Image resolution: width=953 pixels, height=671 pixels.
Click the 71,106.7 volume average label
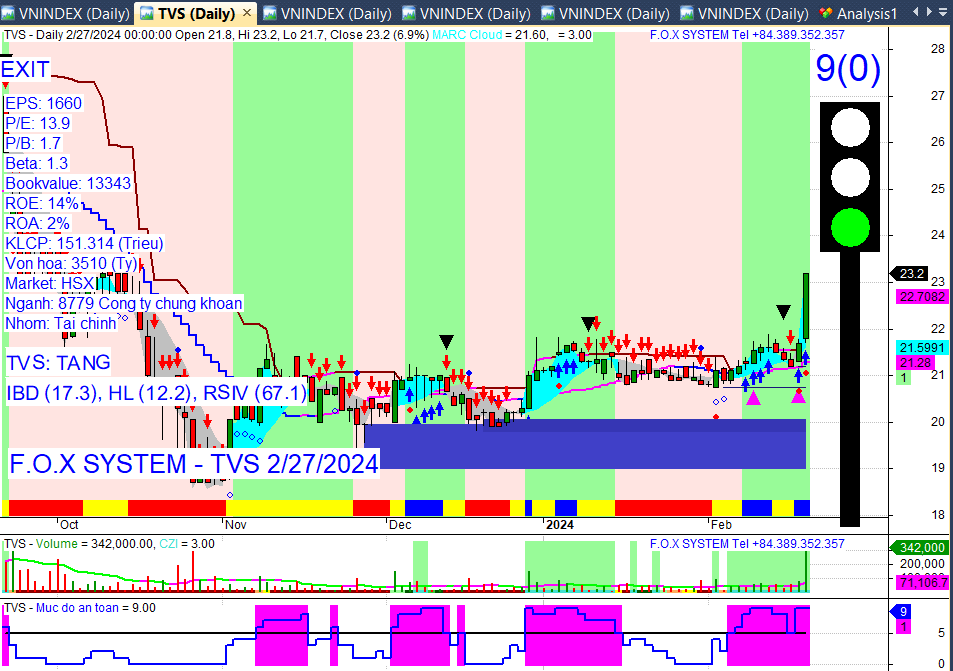tap(923, 582)
